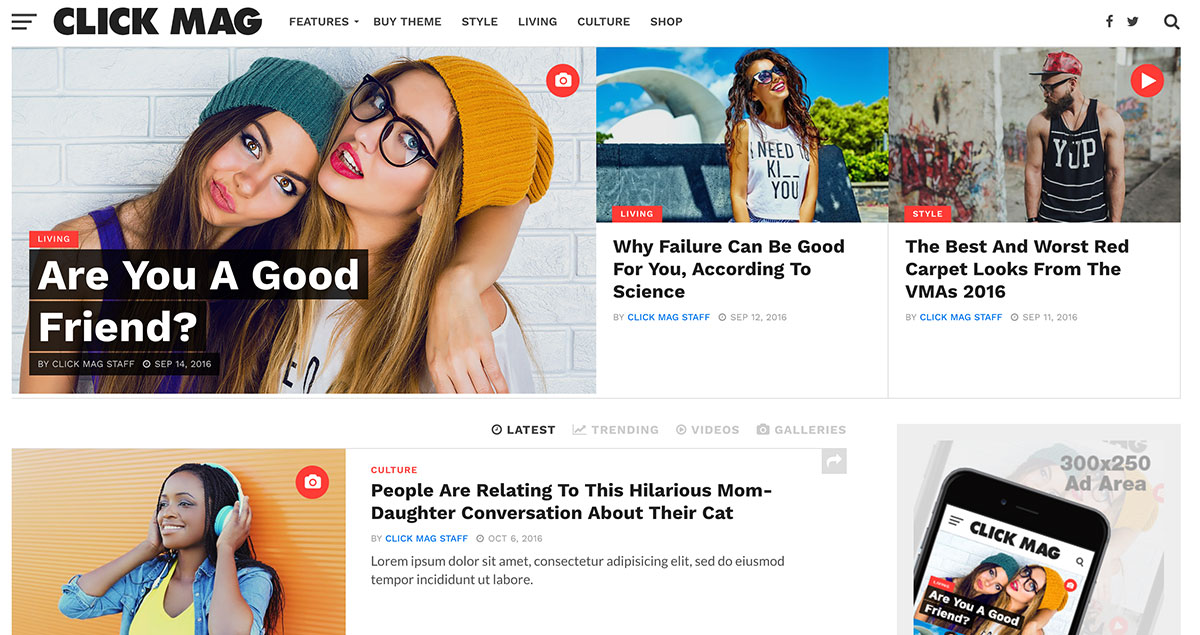Click the LIVING category badge

54,238
